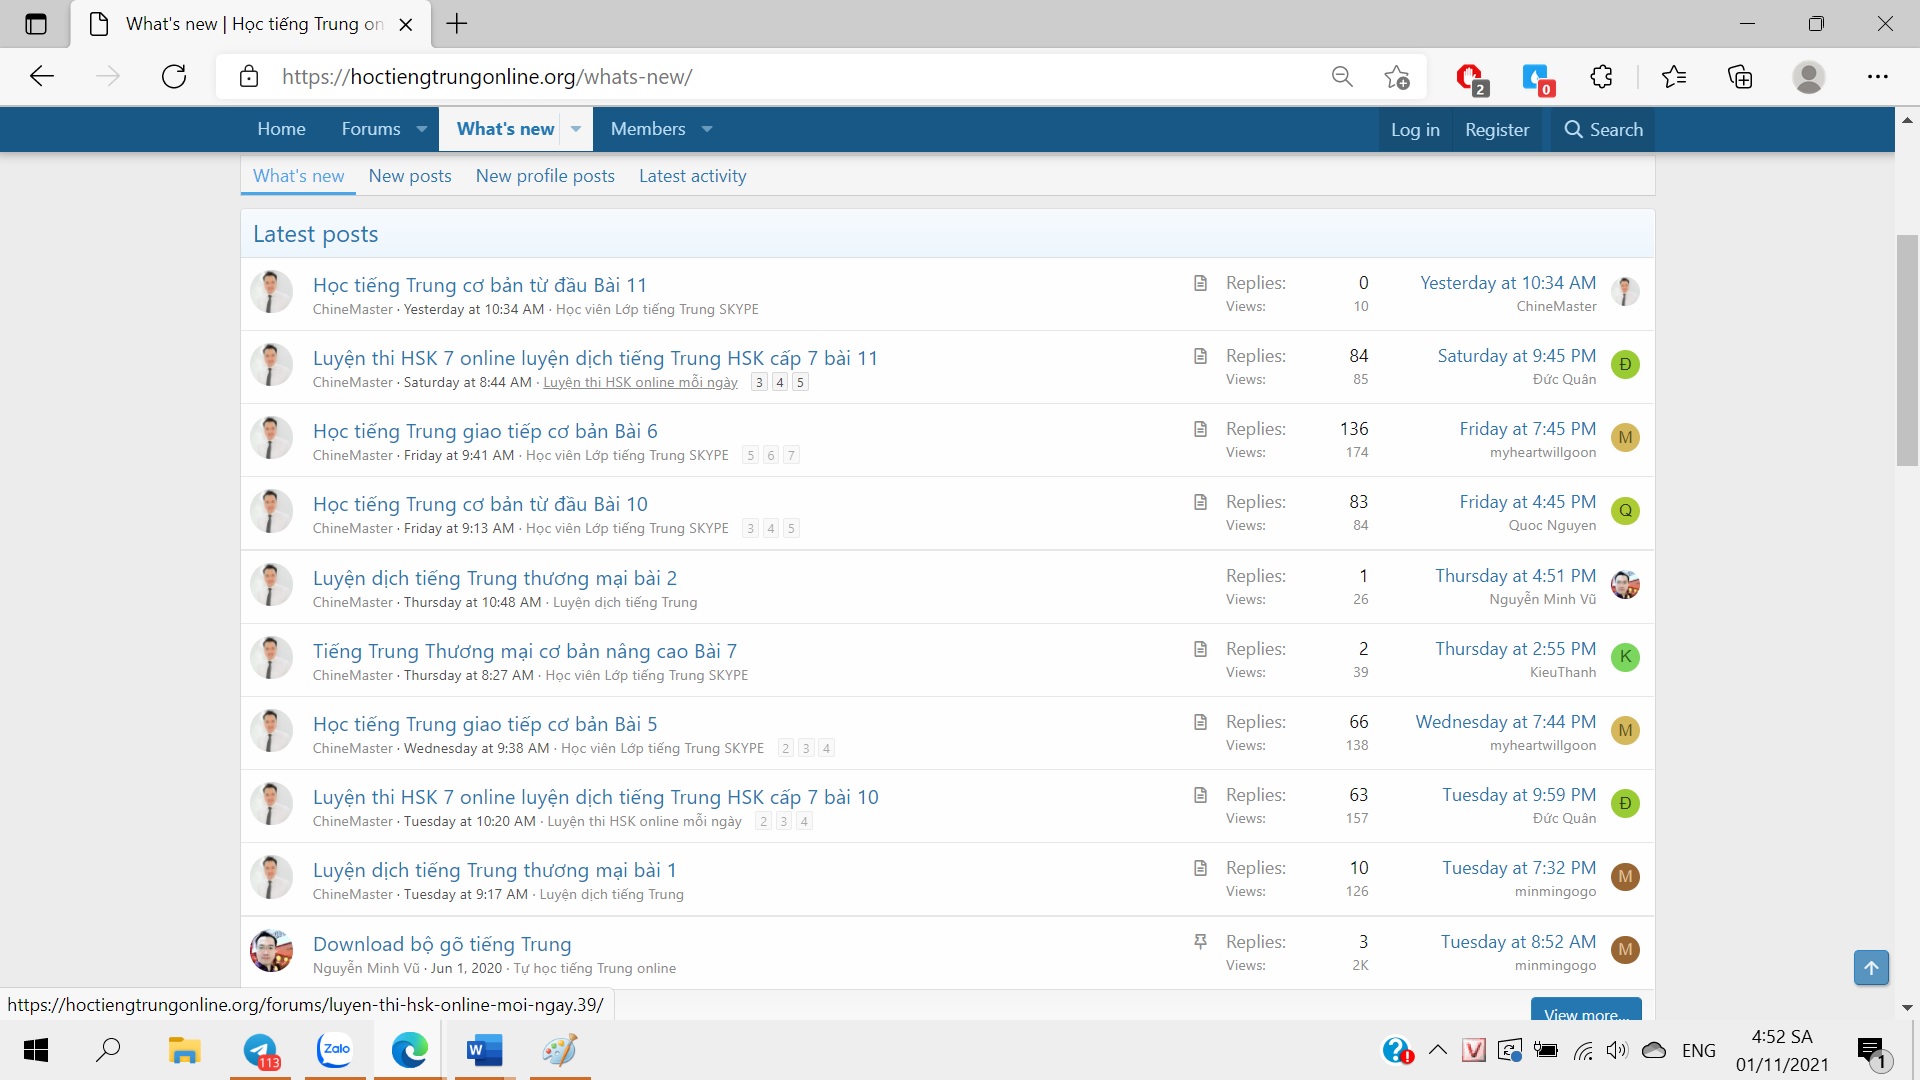This screenshot has width=1920, height=1080.
Task: Click the scroll-to-top arrow button
Action: (1871, 967)
